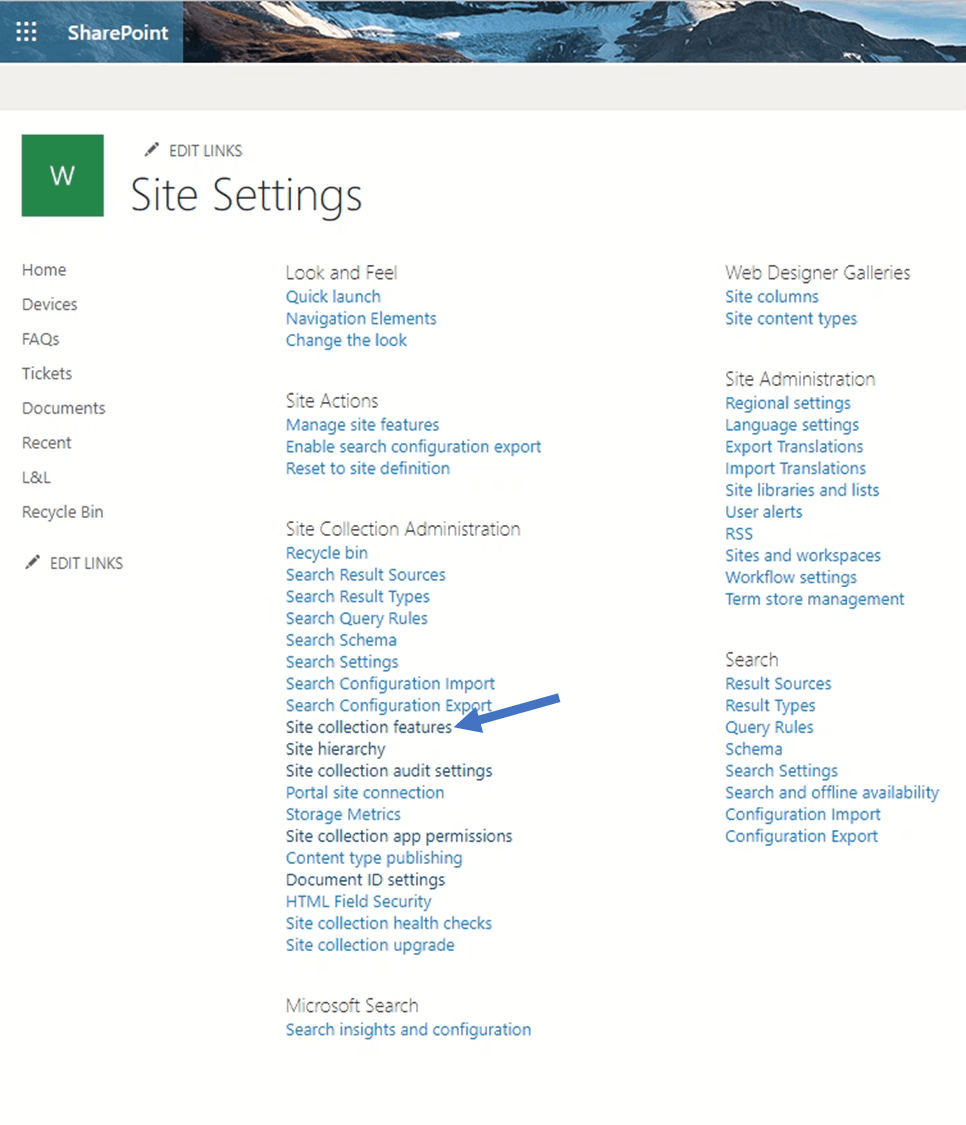Select Documents from the sidebar

(63, 408)
